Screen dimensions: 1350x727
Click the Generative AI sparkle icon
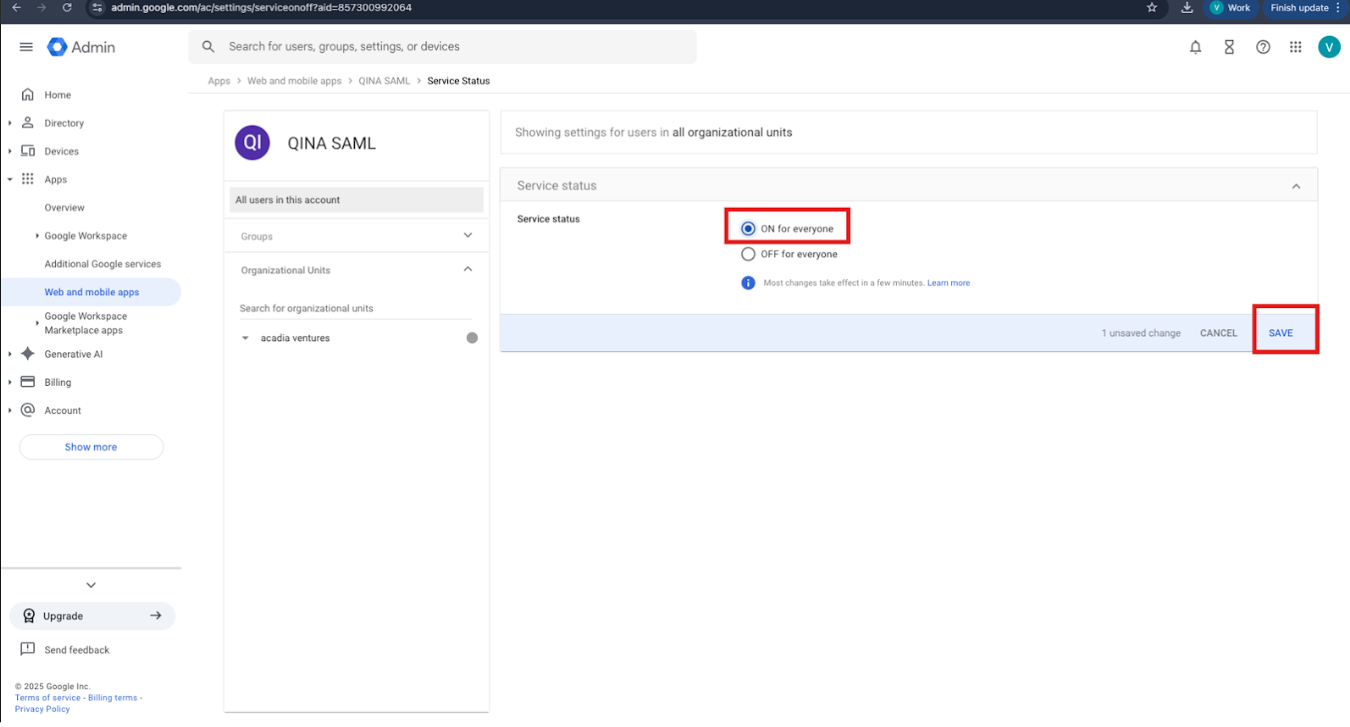click(28, 354)
